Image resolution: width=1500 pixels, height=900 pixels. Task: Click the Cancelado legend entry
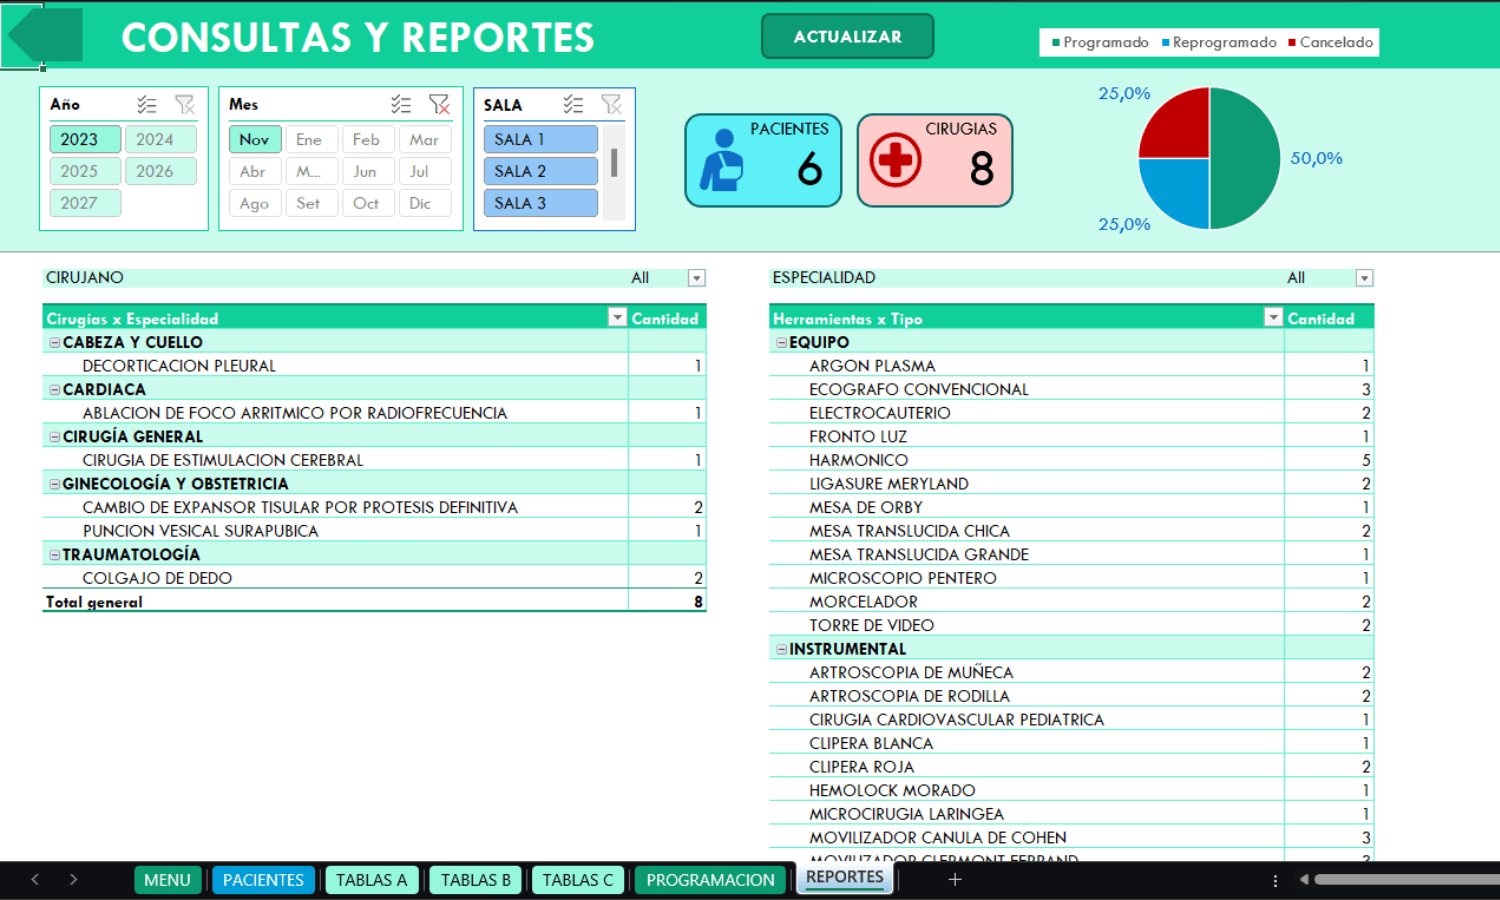coord(1331,42)
